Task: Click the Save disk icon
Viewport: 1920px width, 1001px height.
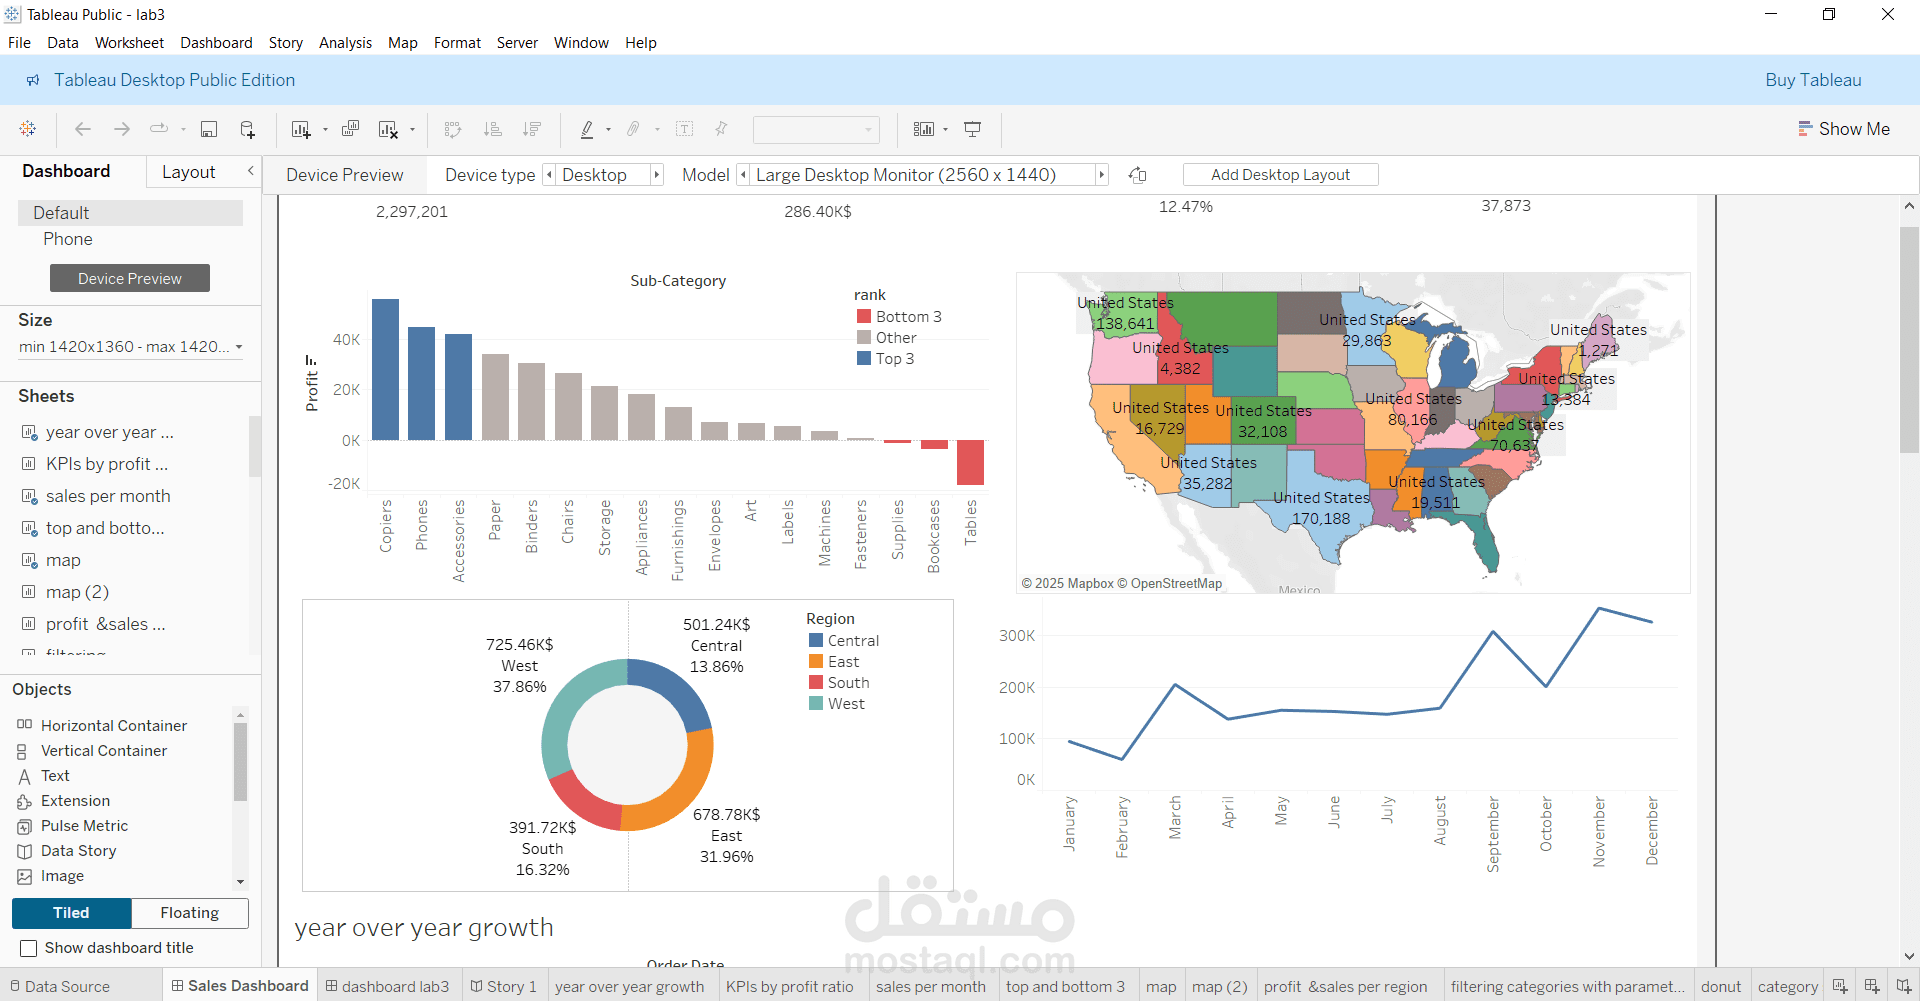Action: click(209, 129)
